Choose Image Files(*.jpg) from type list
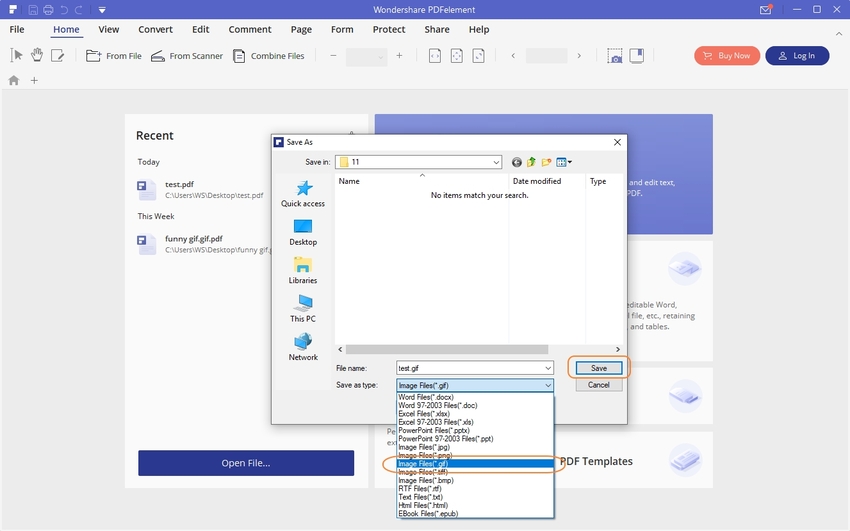The height and width of the screenshot is (531, 850). pos(475,447)
